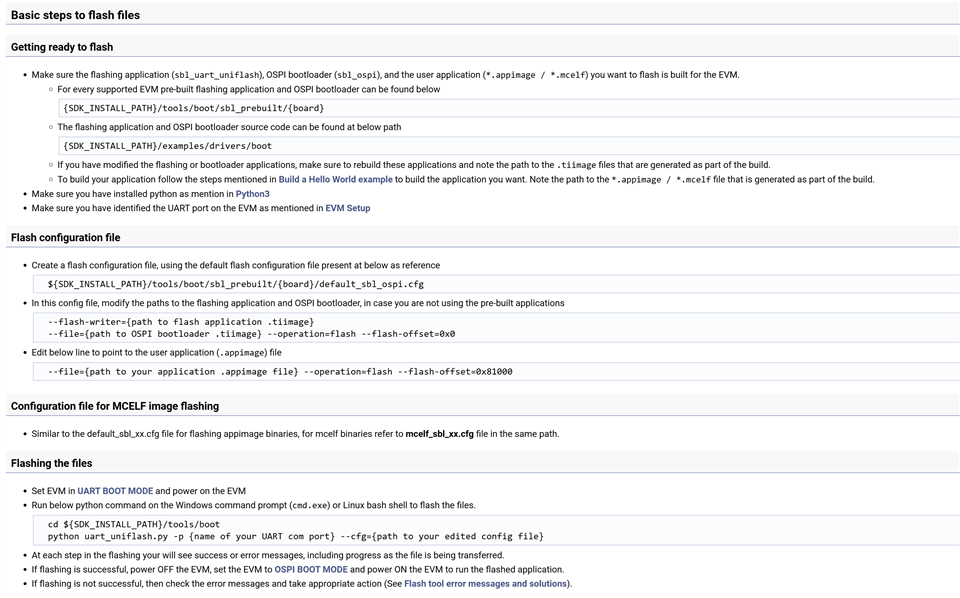Click the inline sbl_uart_uniflash code text
The height and width of the screenshot is (598, 960).
tap(217, 75)
